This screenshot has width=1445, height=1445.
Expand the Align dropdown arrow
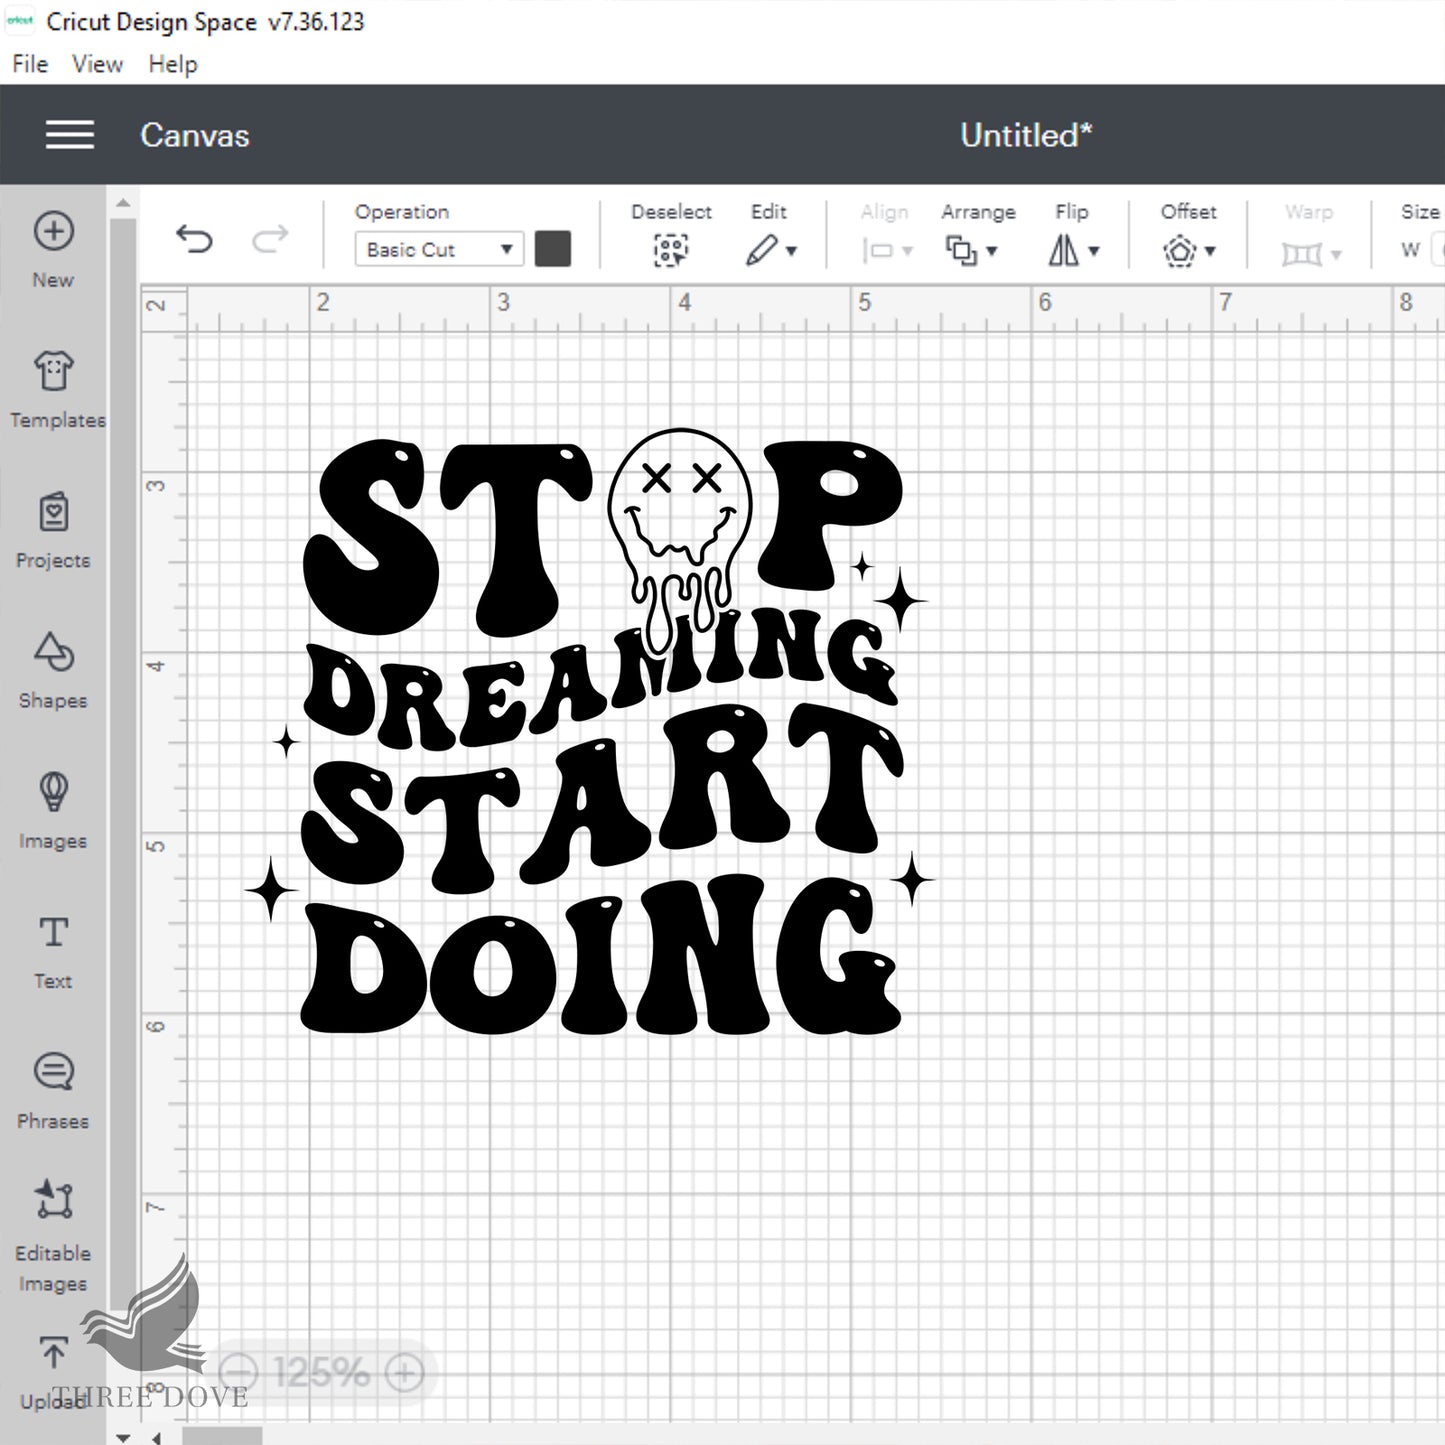(x=907, y=251)
